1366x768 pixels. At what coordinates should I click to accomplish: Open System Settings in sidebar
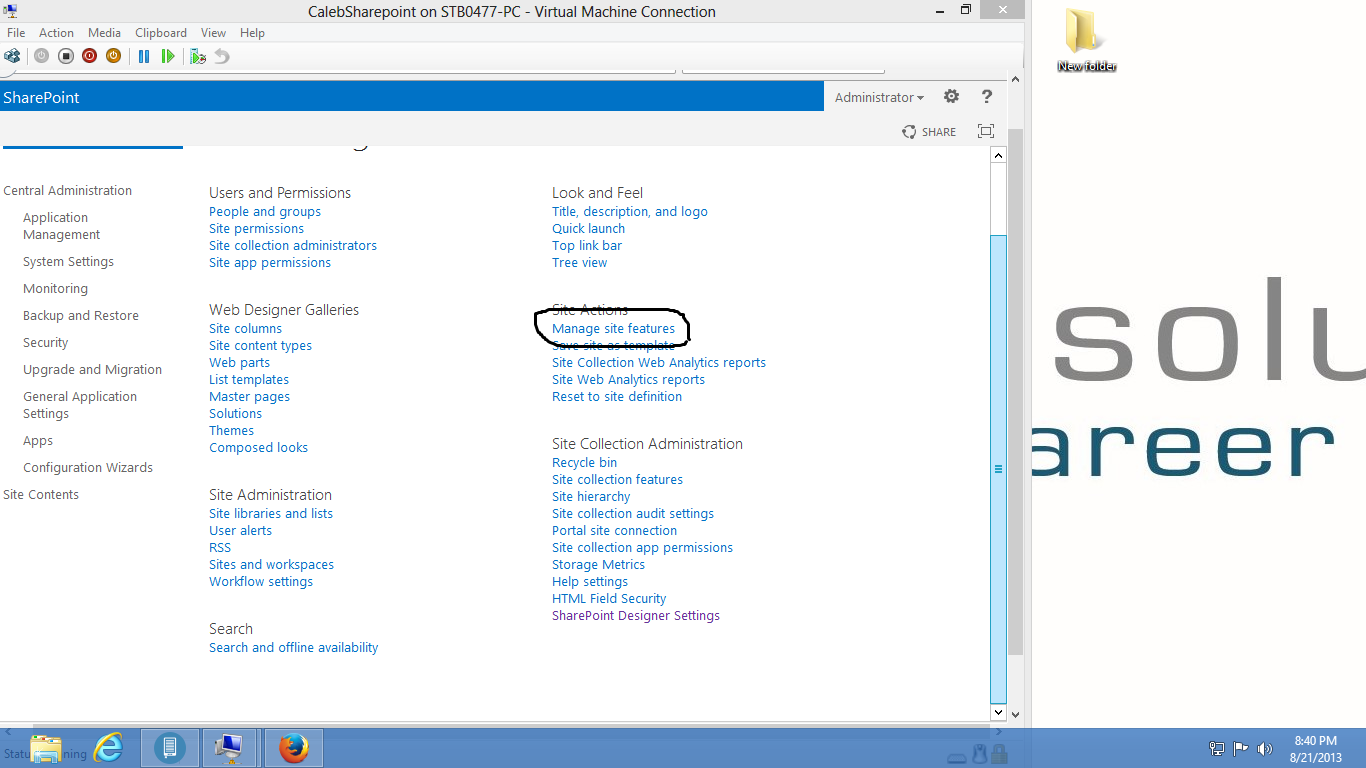[68, 262]
